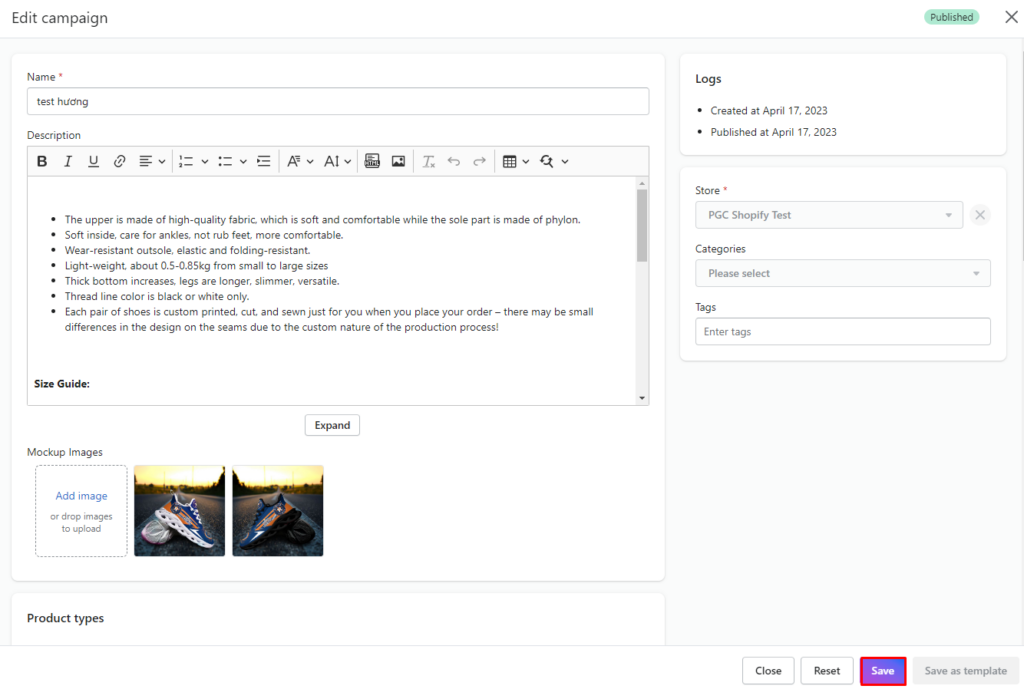Open the table dropdown arrow

coord(526,161)
